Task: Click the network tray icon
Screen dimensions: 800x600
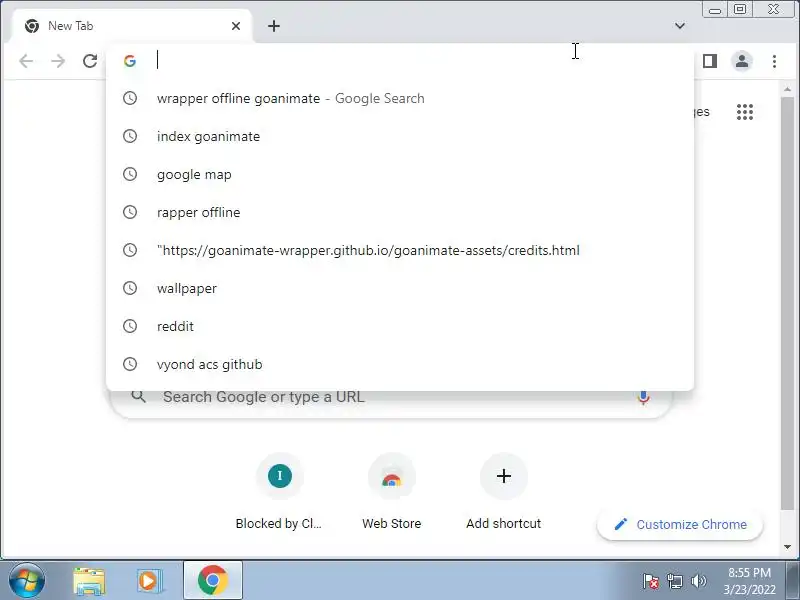Action: click(x=674, y=581)
